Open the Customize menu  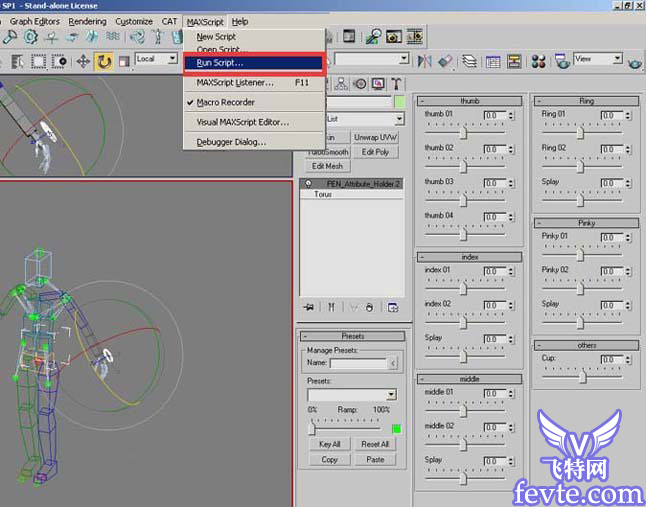[134, 21]
